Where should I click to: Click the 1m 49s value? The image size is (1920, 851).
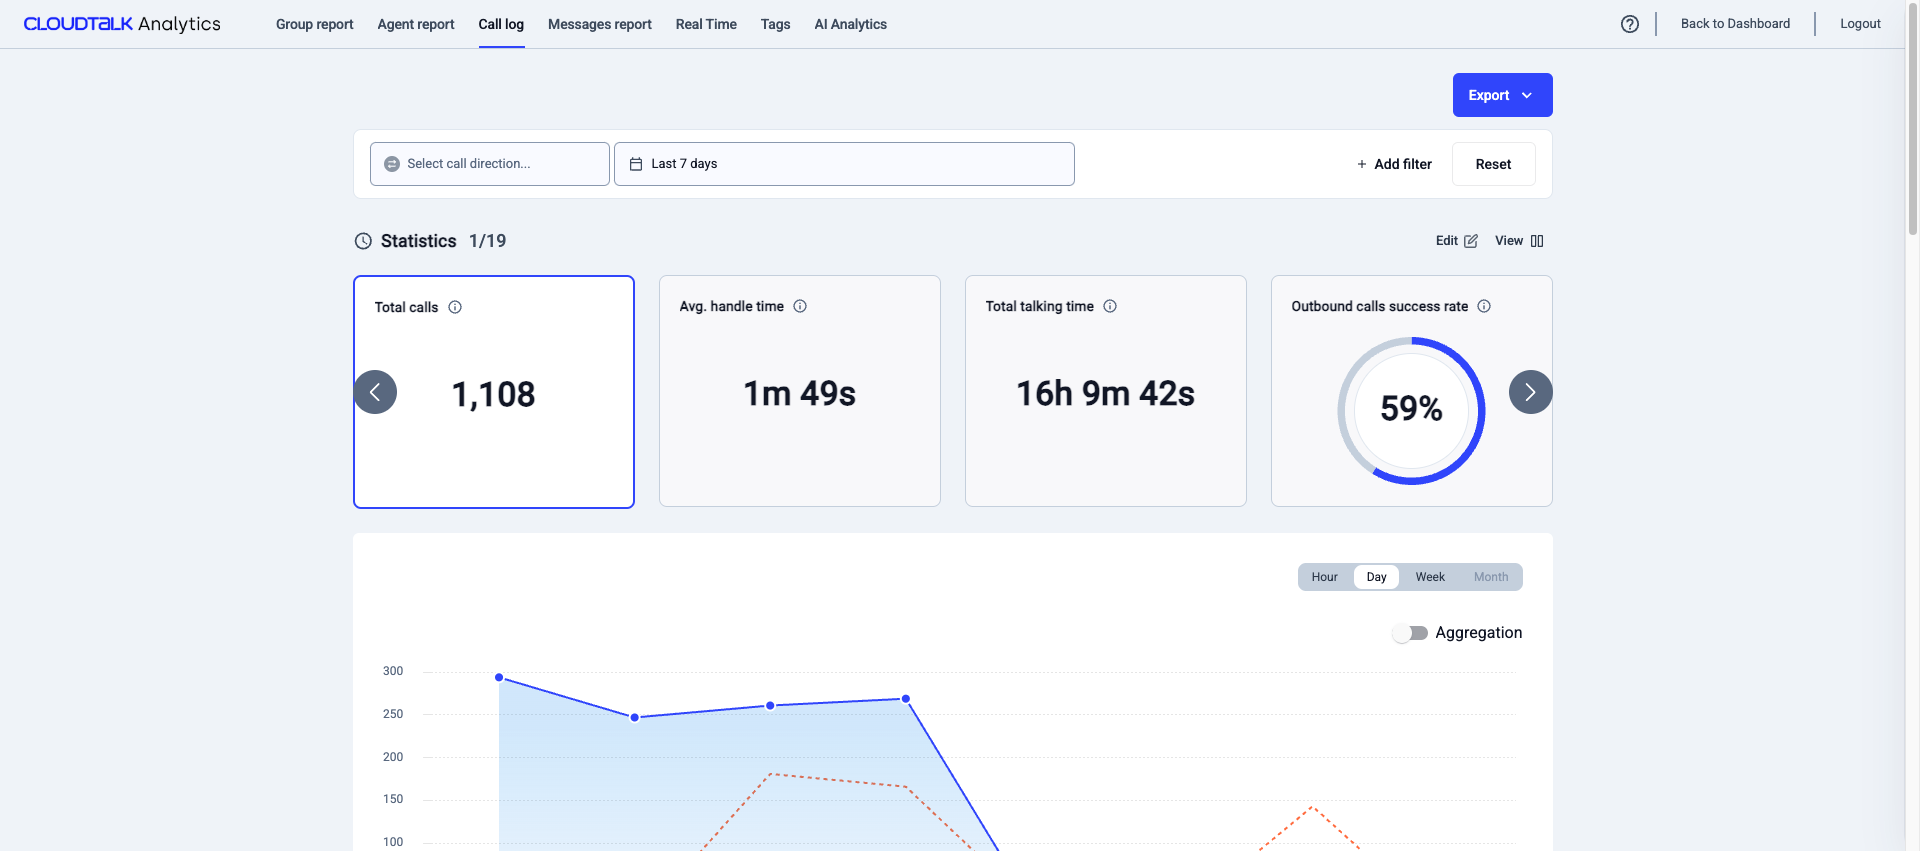[x=800, y=393]
